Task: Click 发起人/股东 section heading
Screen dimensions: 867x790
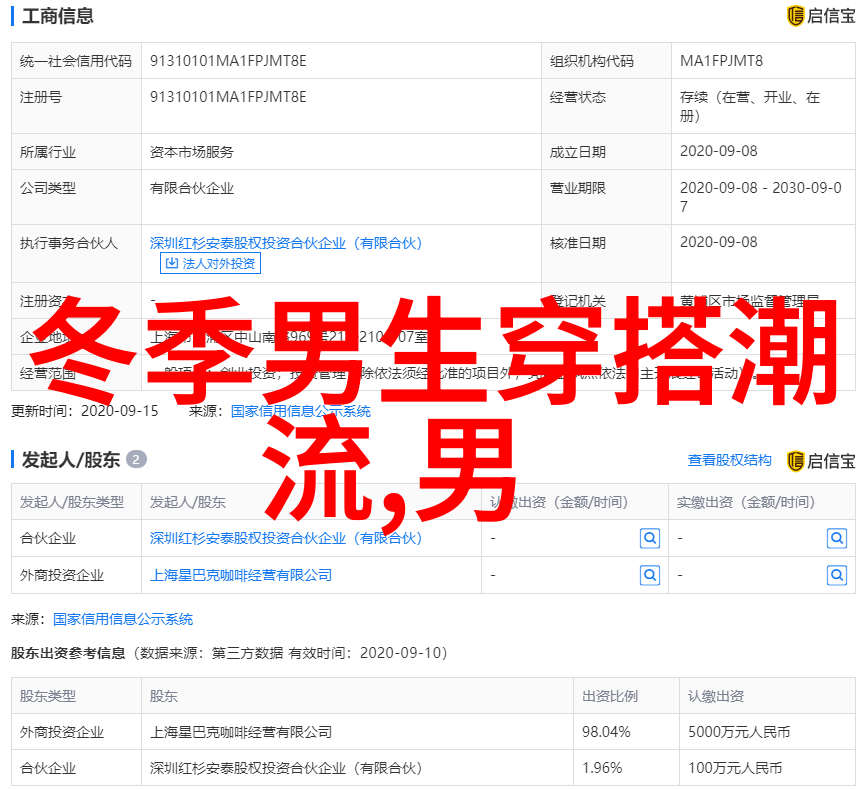Action: [x=71, y=459]
